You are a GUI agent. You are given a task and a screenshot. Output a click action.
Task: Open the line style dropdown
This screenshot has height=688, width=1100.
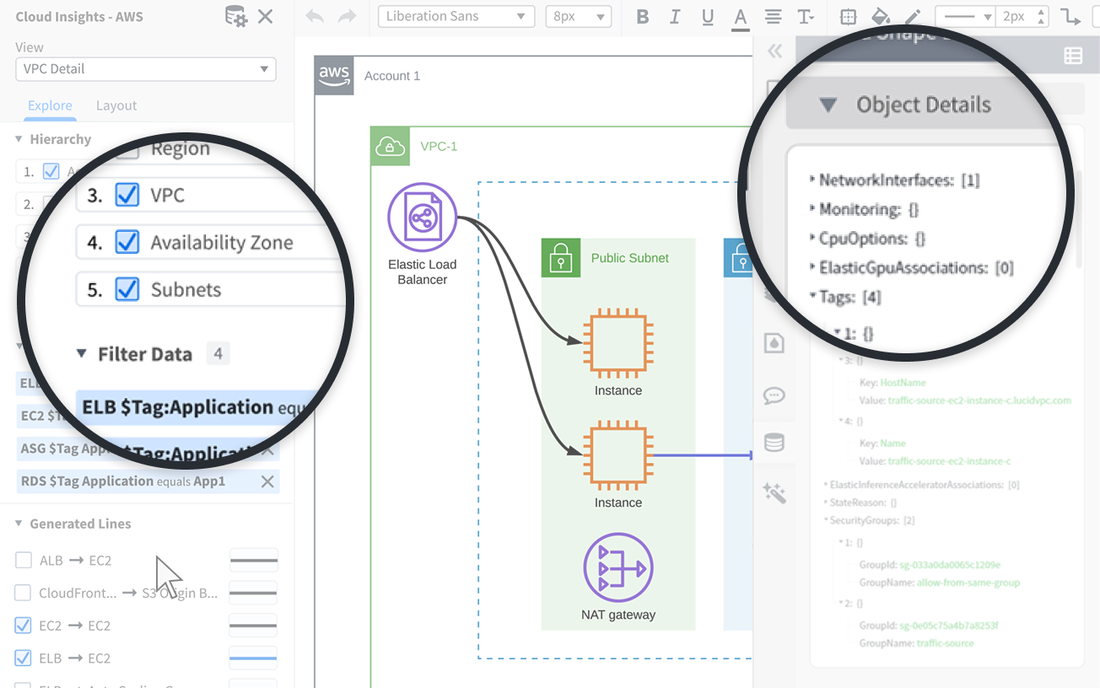(967, 16)
